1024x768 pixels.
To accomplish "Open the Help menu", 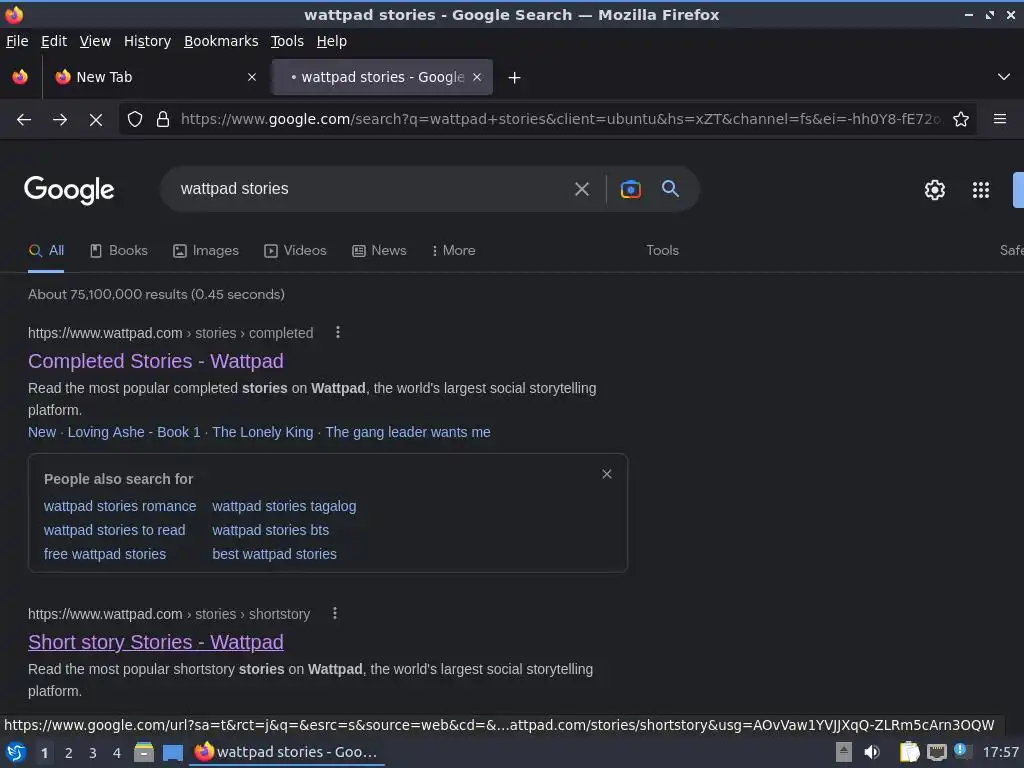I will click(332, 41).
